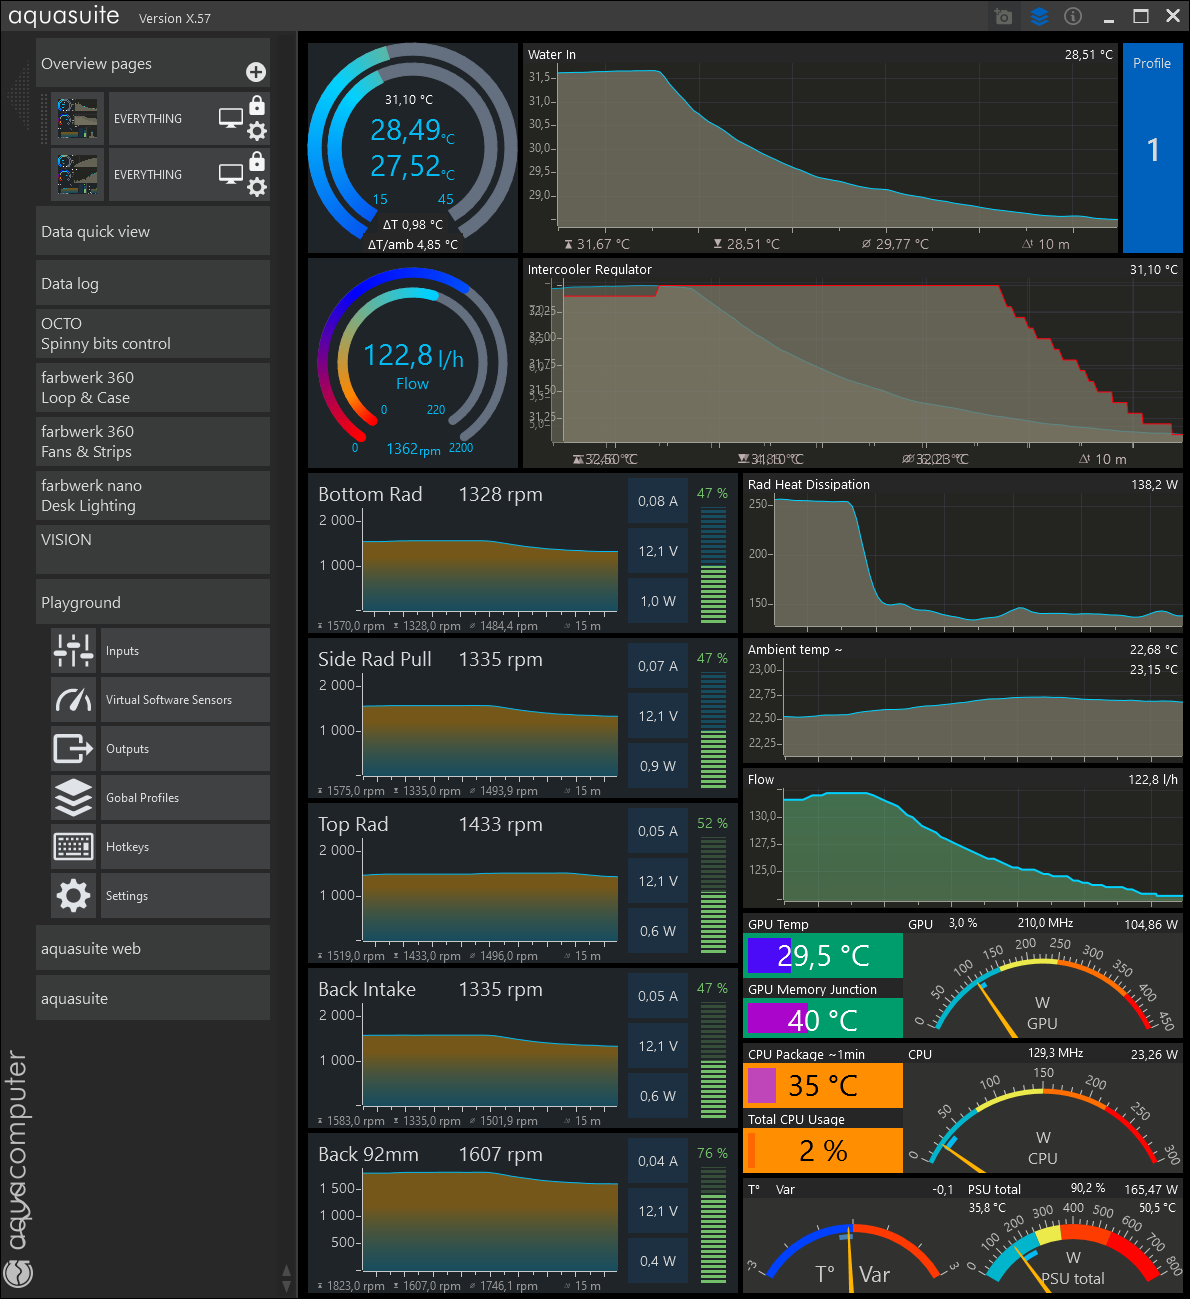Click the Ambient temp chart
The height and width of the screenshot is (1299, 1190).
(x=963, y=700)
